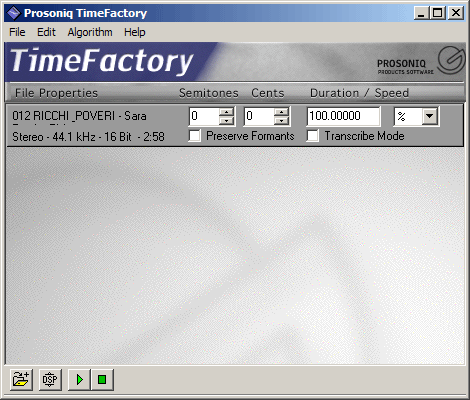This screenshot has height=400, width=470.
Task: Enable Preserve Formants checkbox
Action: (195, 136)
